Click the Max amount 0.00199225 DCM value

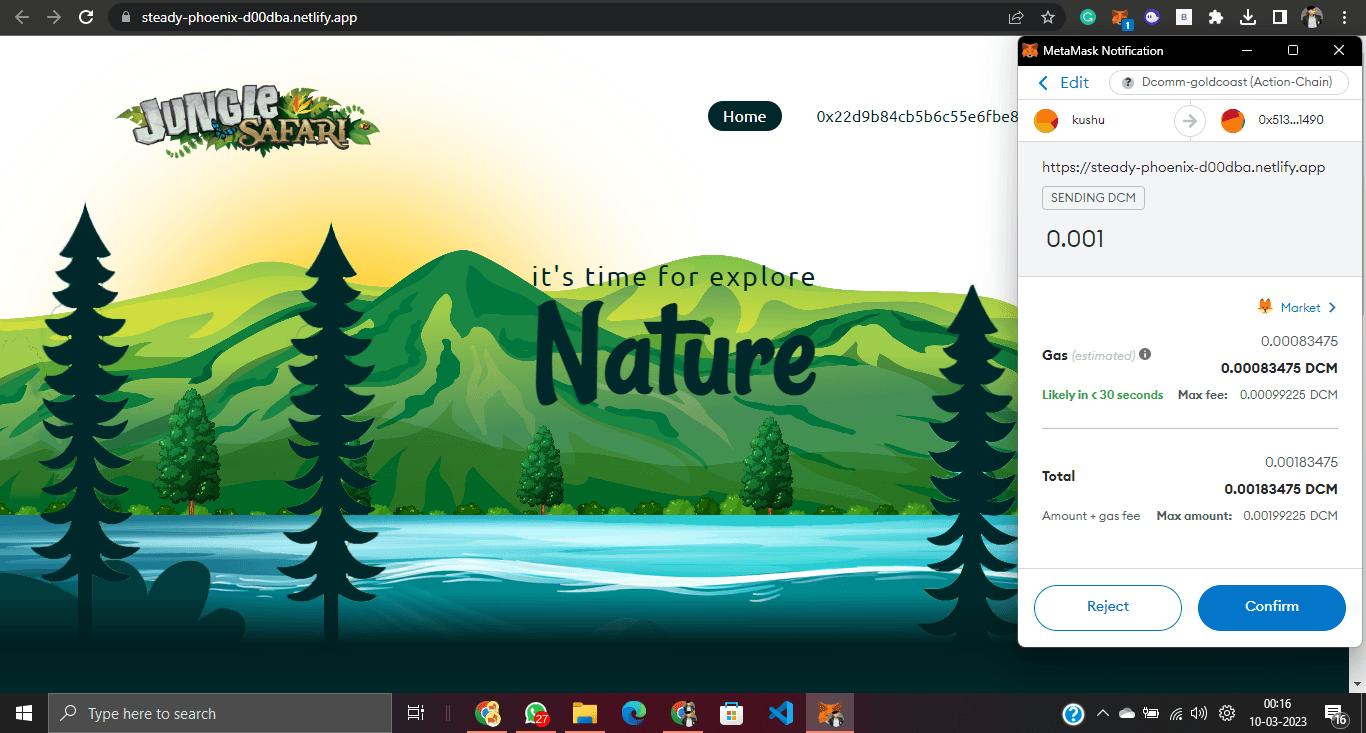1290,516
